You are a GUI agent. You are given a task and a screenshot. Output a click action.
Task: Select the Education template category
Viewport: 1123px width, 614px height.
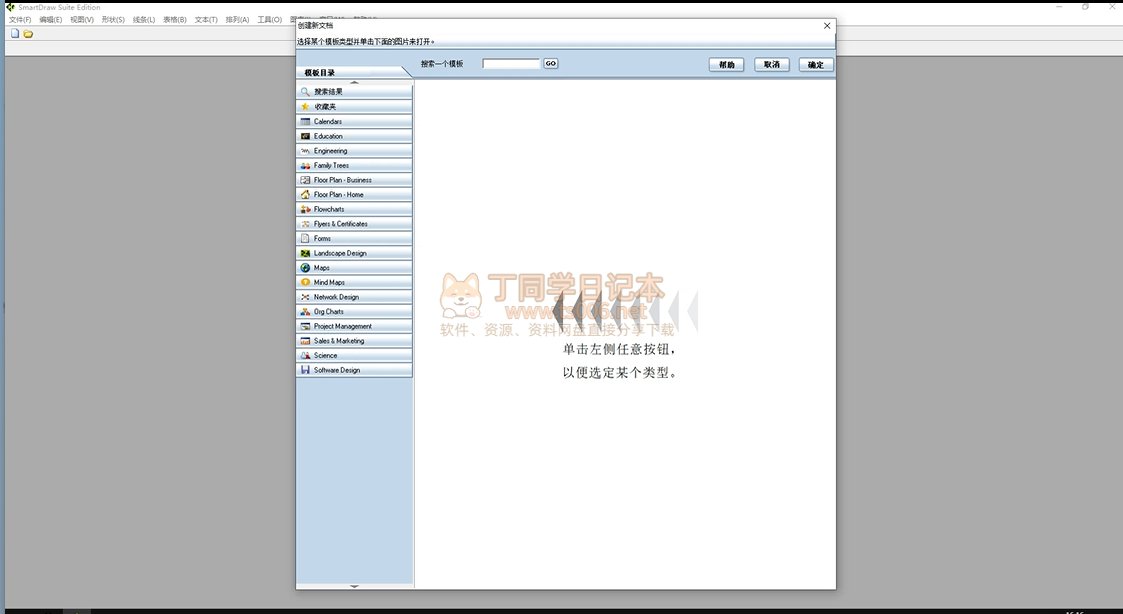pyautogui.click(x=355, y=136)
